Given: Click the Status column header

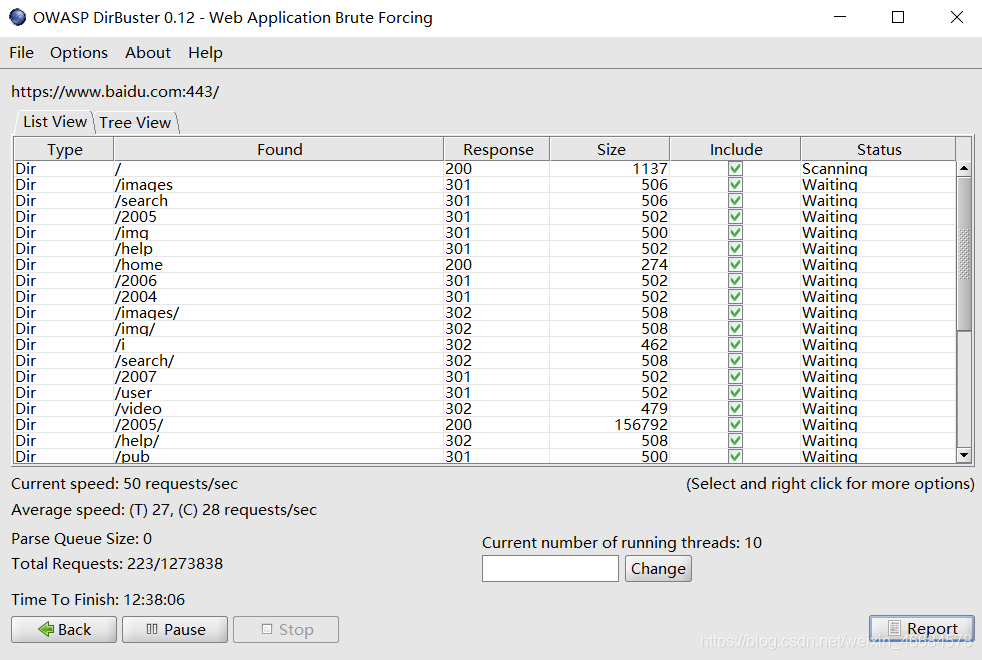Looking at the screenshot, I should (x=879, y=149).
